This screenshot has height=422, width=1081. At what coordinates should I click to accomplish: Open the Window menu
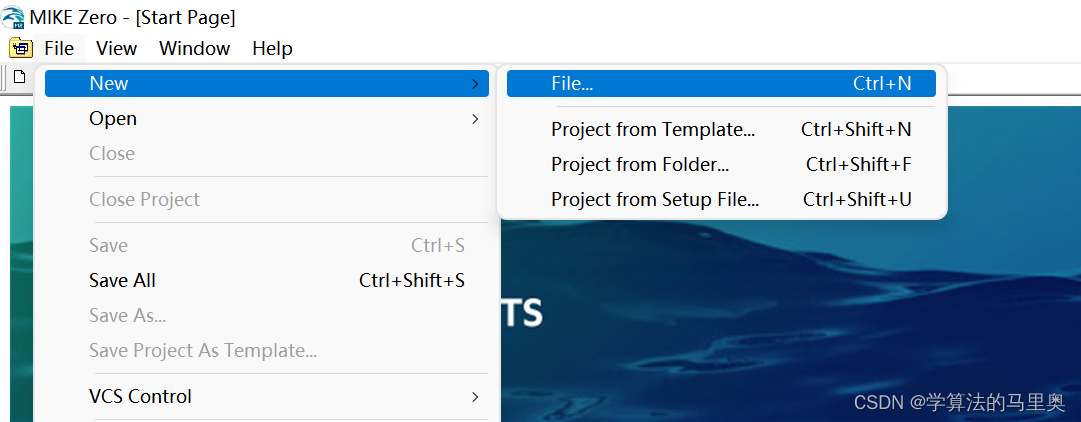(x=194, y=48)
